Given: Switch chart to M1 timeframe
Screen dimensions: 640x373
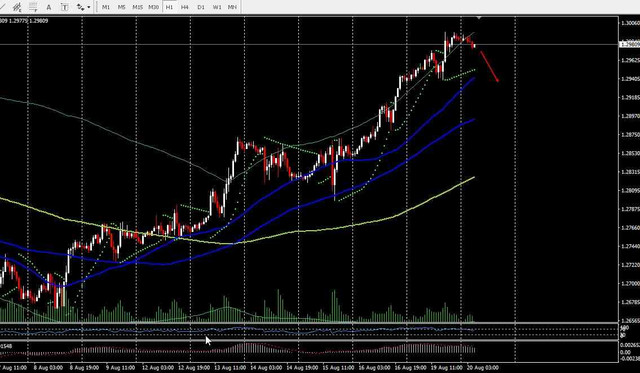Looking at the screenshot, I should click(106, 7).
